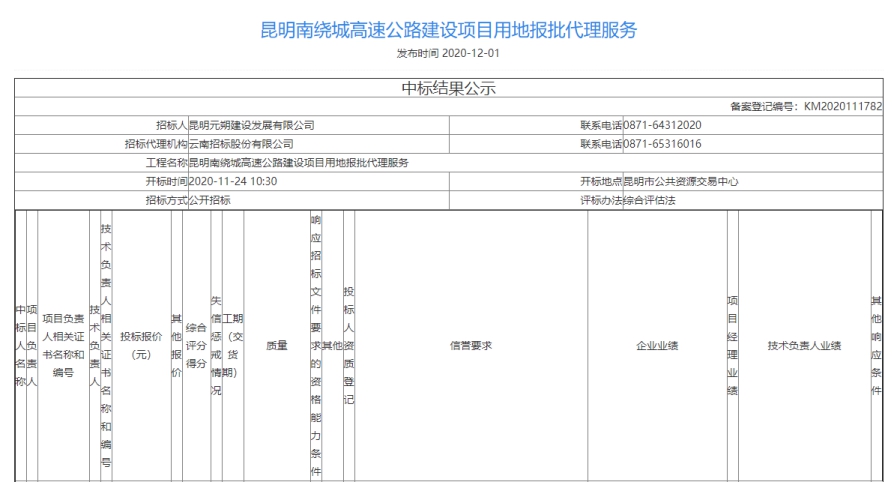Select the 企业业绩 column header

coord(657,345)
